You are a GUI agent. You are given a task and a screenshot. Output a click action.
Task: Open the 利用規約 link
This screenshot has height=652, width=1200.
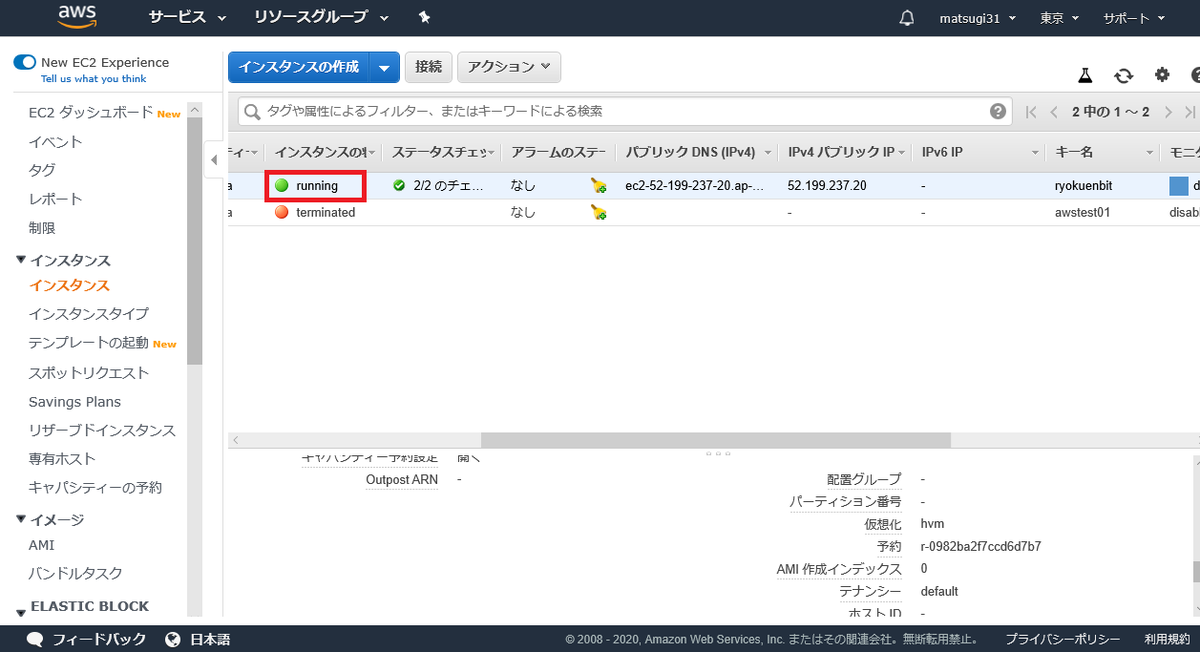tap(1167, 639)
